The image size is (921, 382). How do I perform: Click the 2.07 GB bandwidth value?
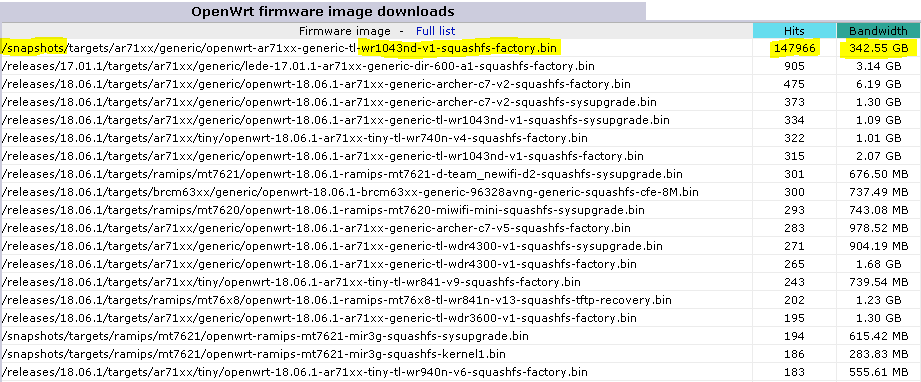[878, 156]
